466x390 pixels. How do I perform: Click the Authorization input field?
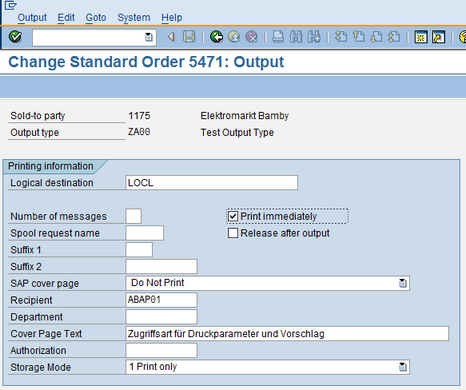pyautogui.click(x=161, y=350)
